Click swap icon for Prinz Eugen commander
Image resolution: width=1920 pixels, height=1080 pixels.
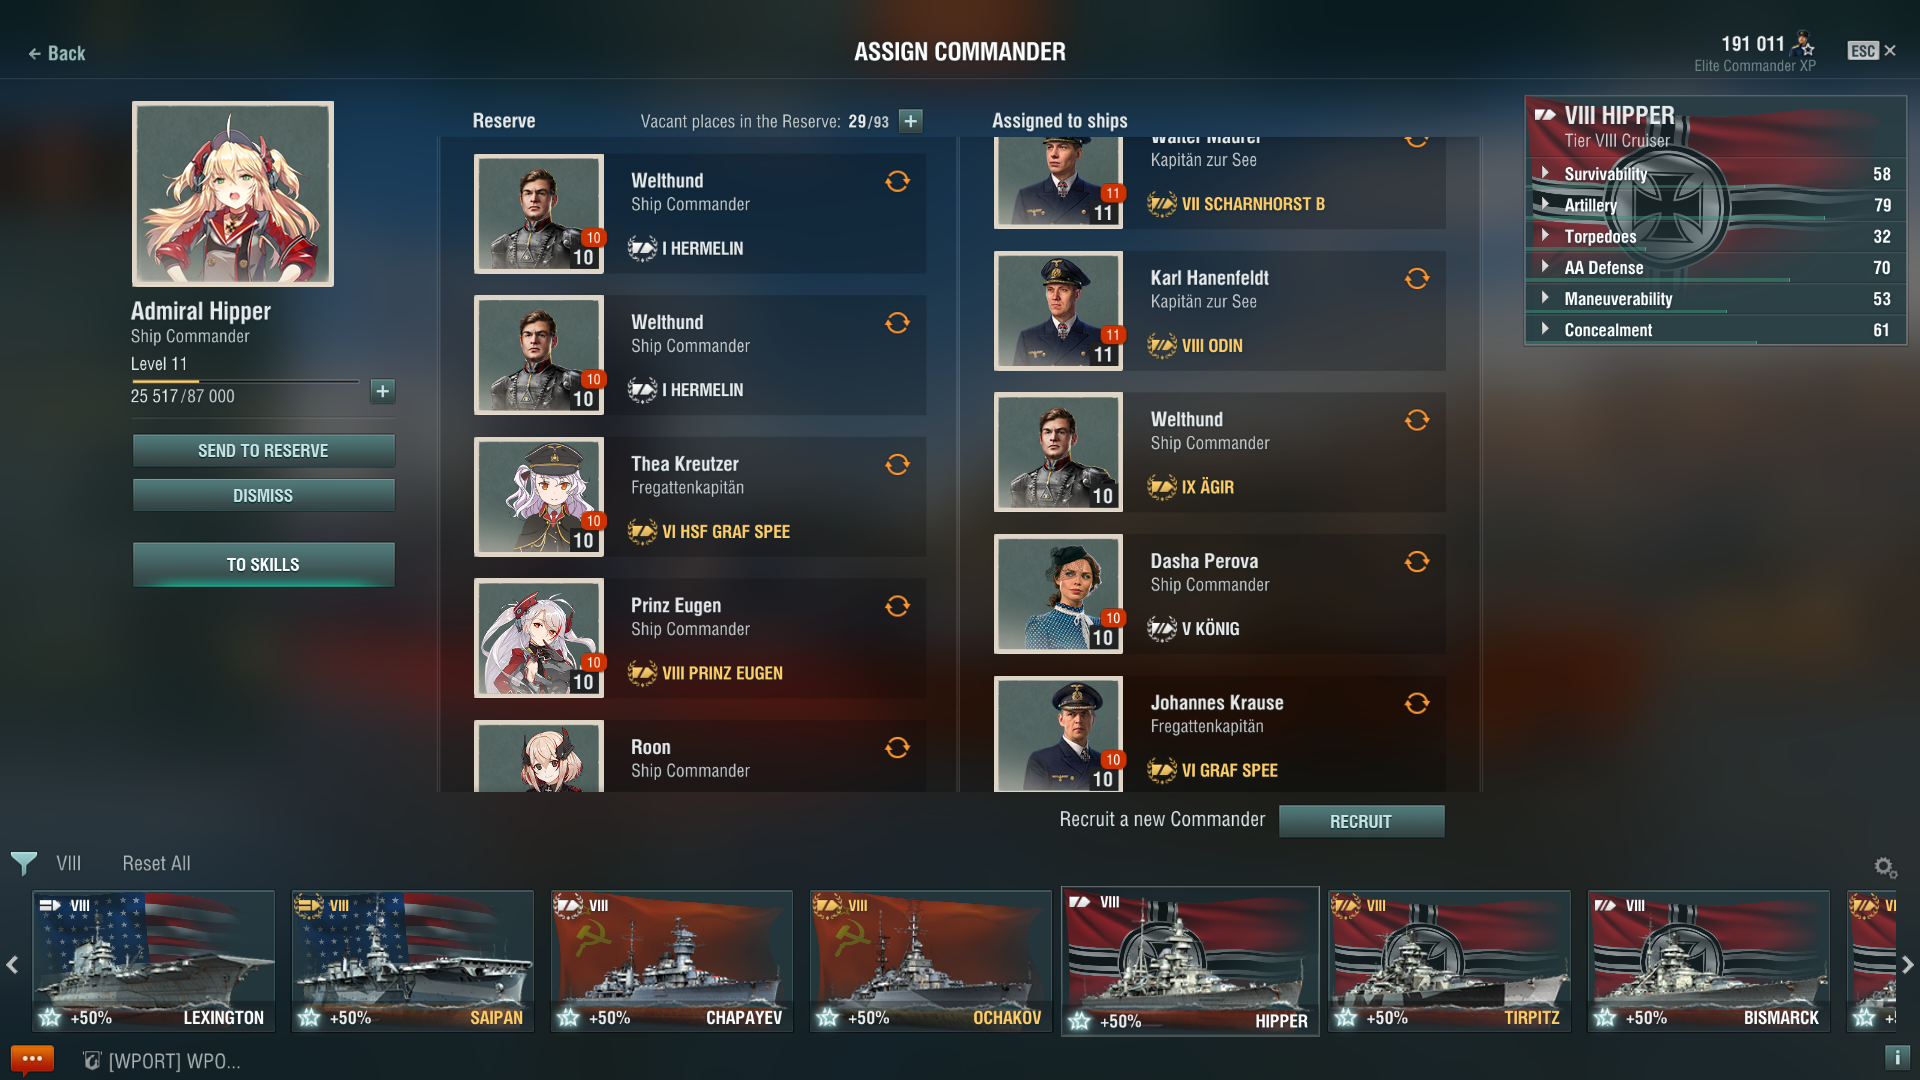(897, 606)
